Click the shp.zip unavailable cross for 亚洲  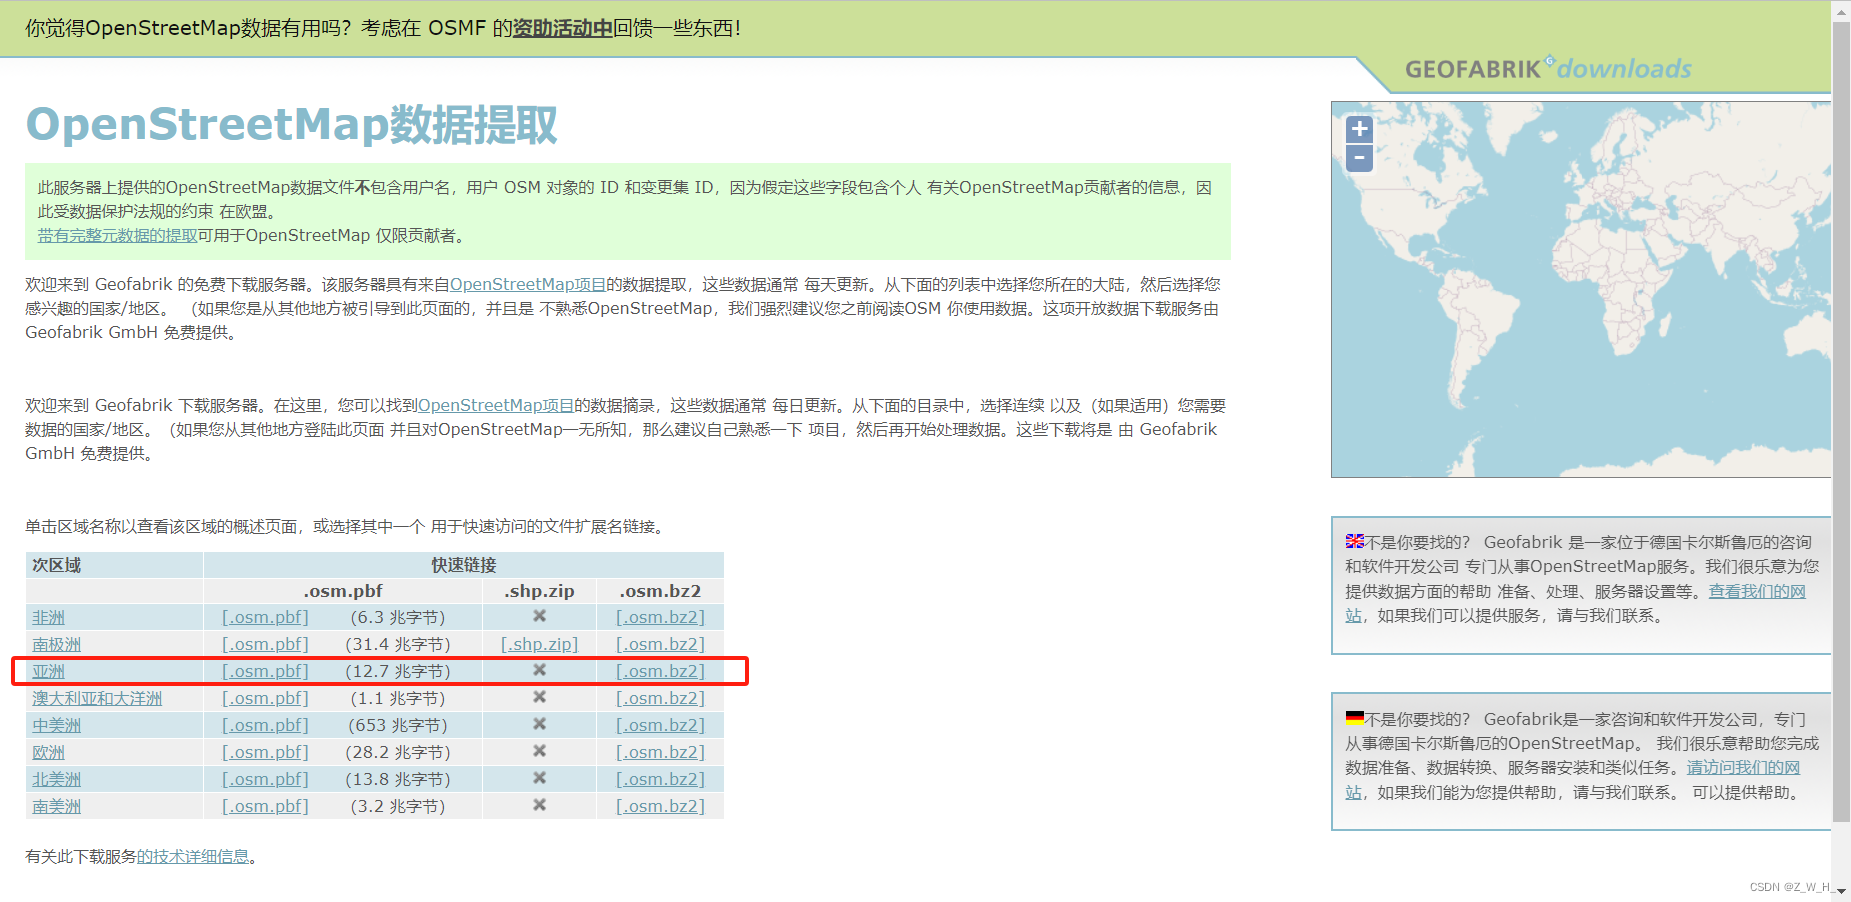[539, 670]
